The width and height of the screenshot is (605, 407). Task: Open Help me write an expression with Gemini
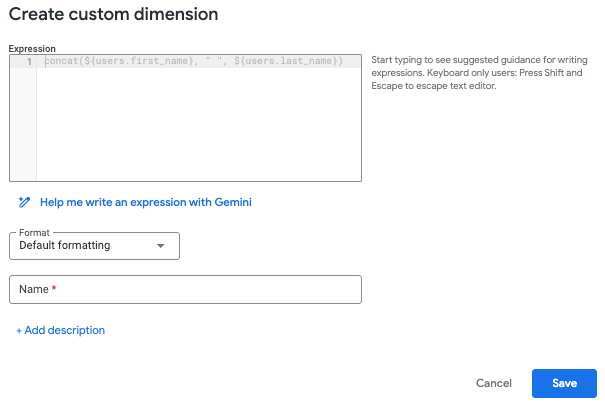click(145, 202)
